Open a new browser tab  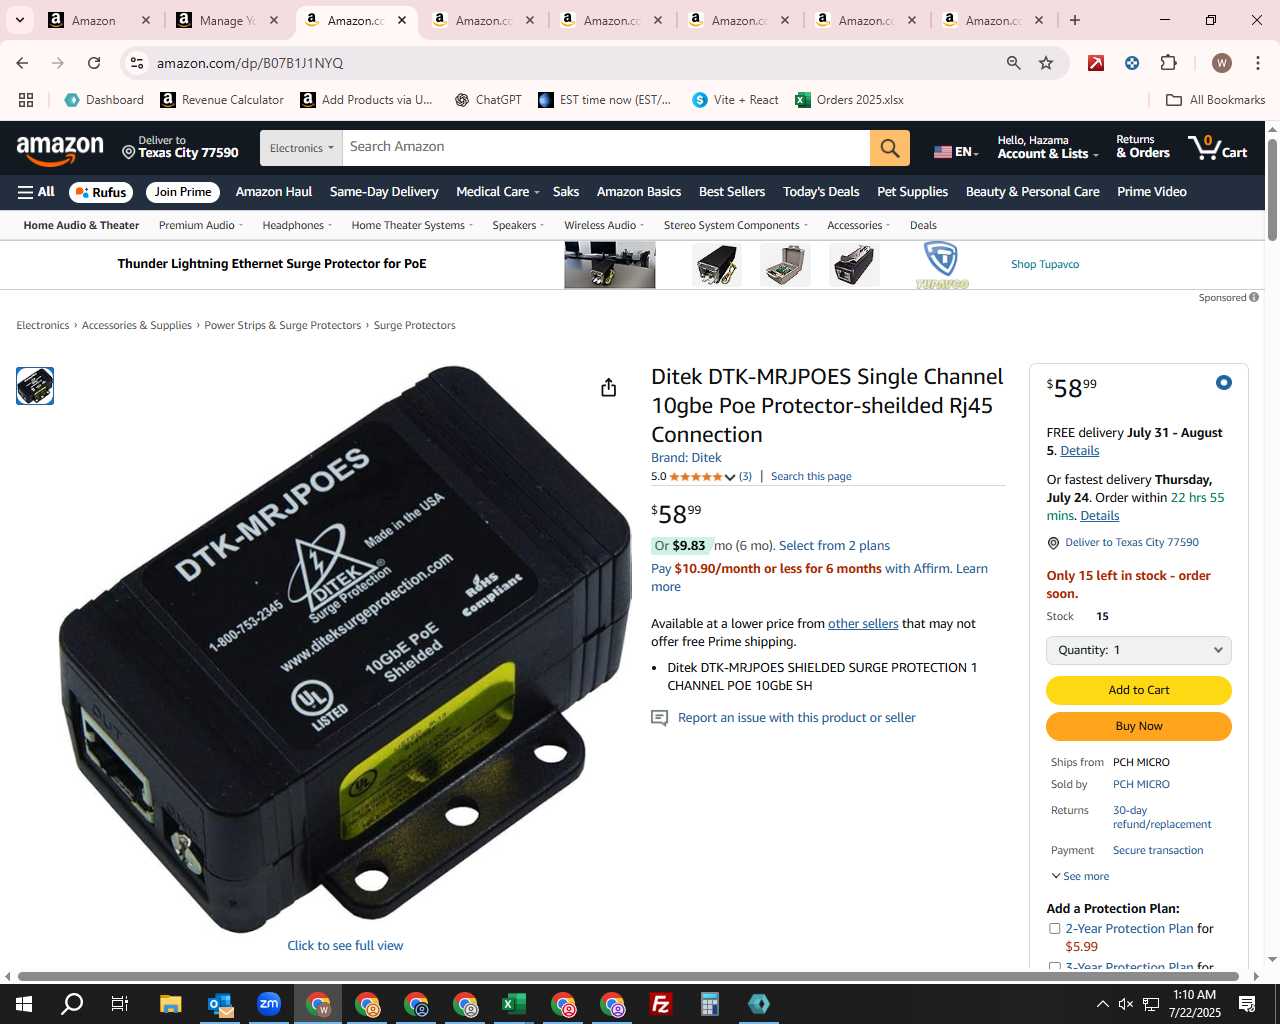(1074, 20)
